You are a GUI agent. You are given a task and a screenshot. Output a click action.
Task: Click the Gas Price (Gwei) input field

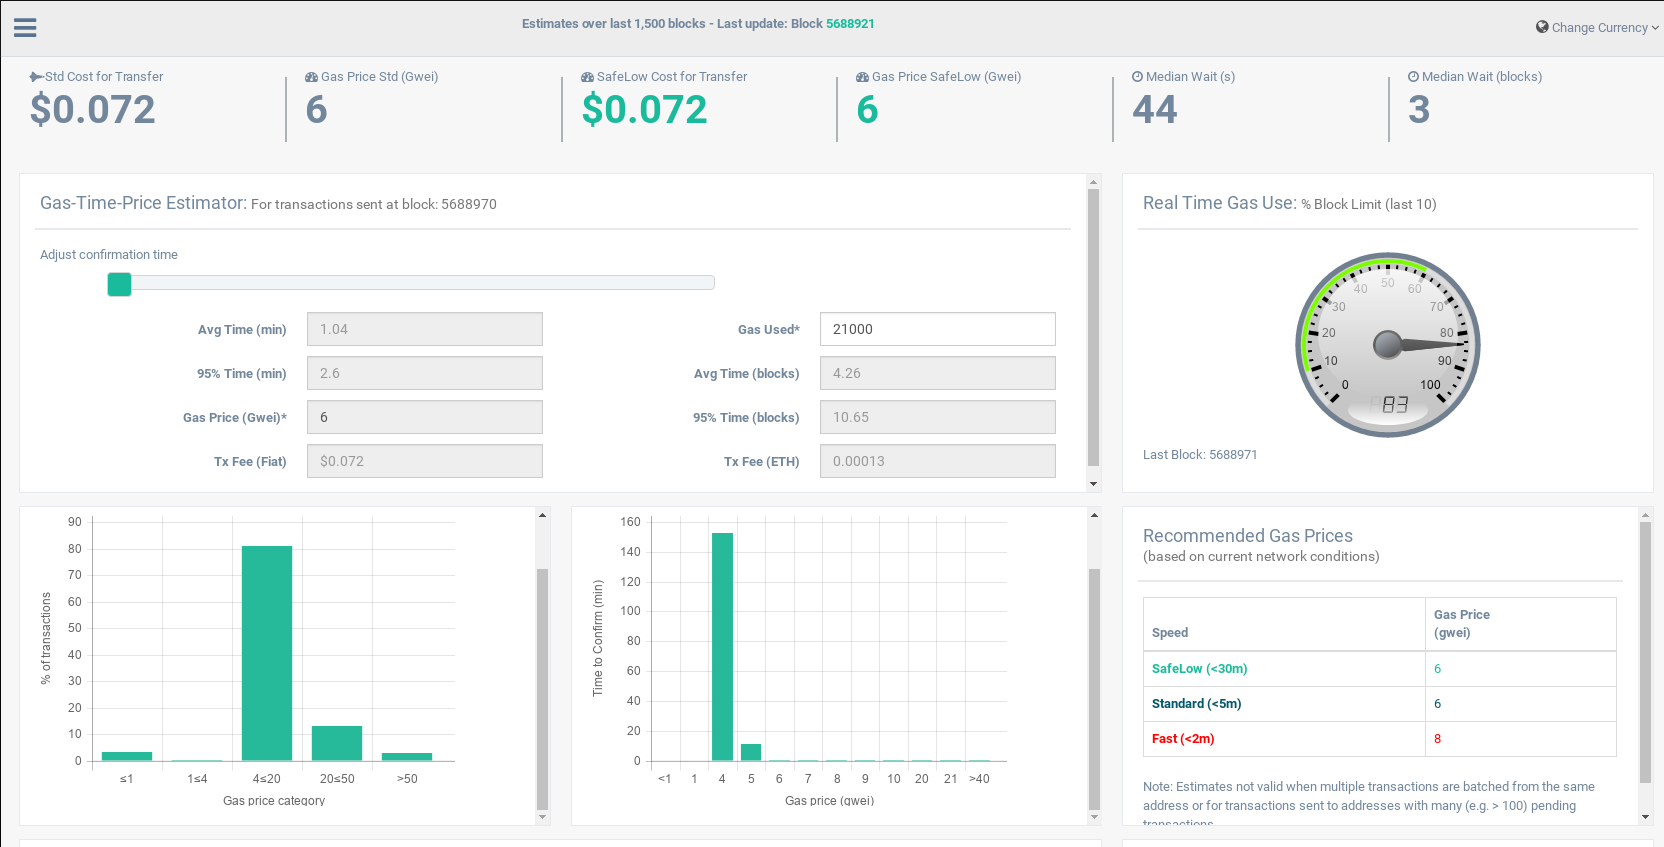425,417
